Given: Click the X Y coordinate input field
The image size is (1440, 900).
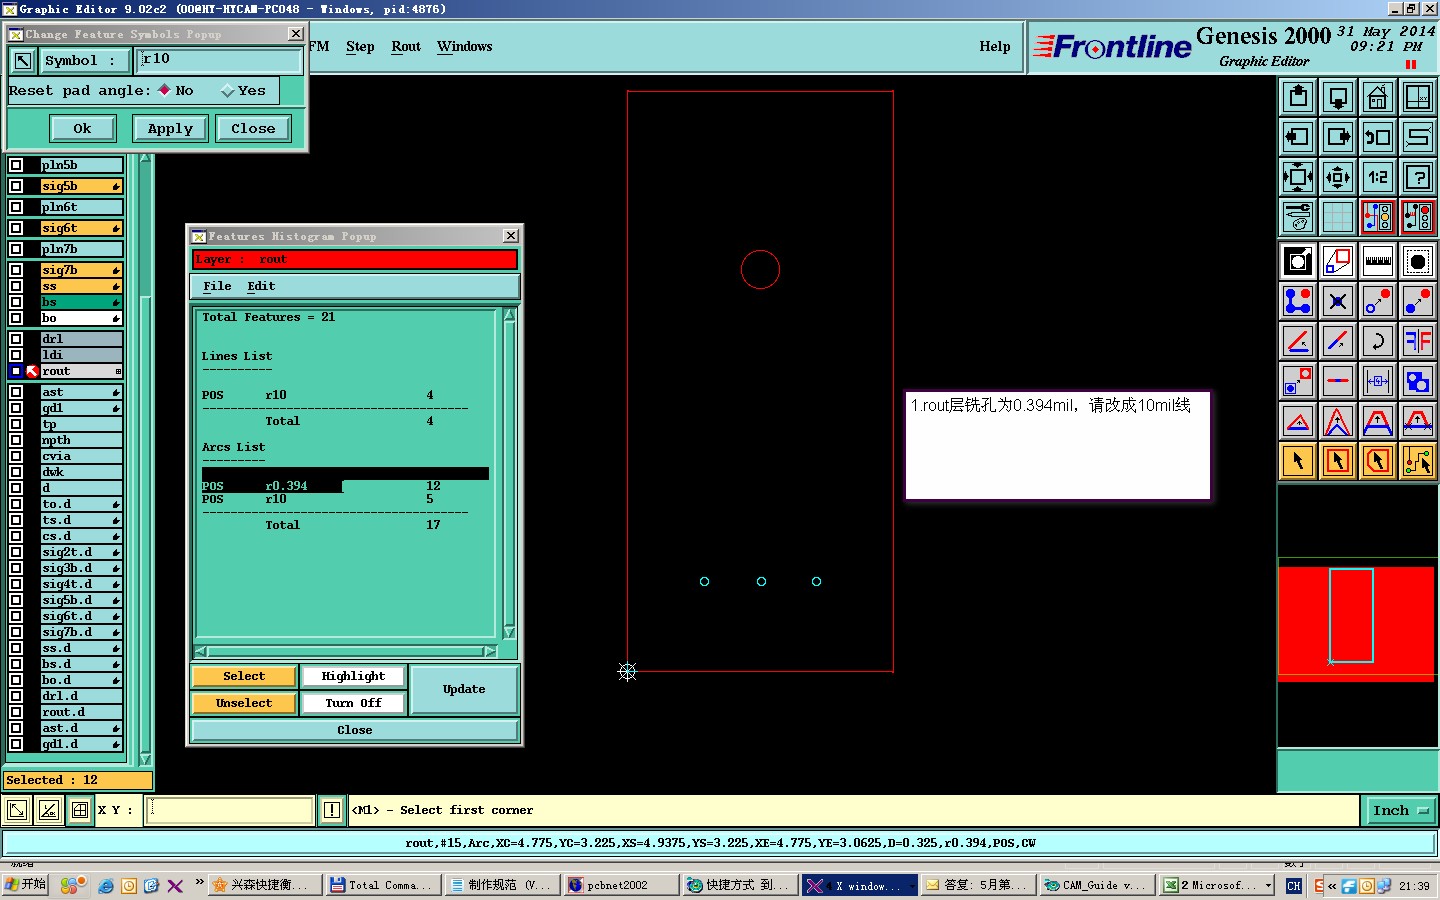Looking at the screenshot, I should [230, 810].
